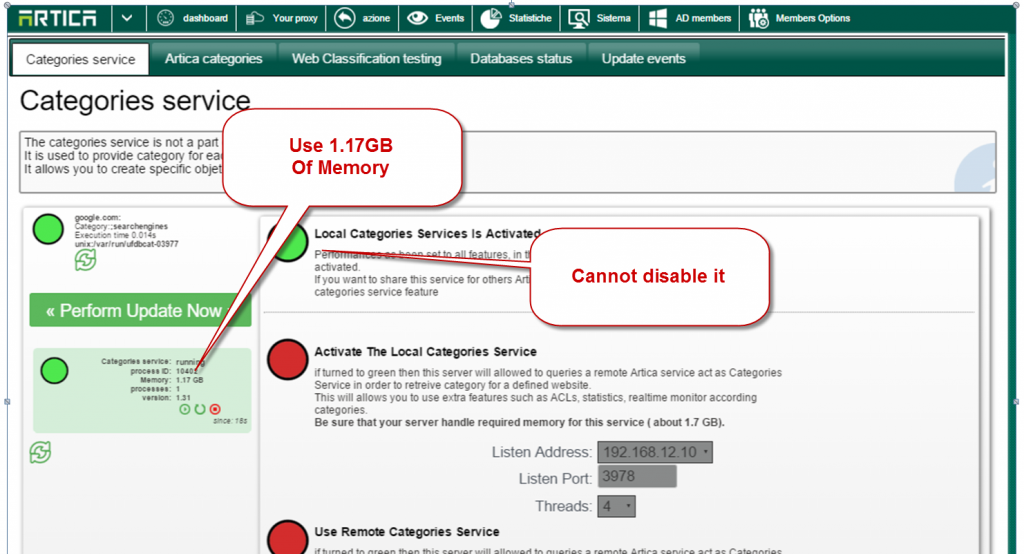Open the Events menu
1024x554 pixels.
coord(436,18)
